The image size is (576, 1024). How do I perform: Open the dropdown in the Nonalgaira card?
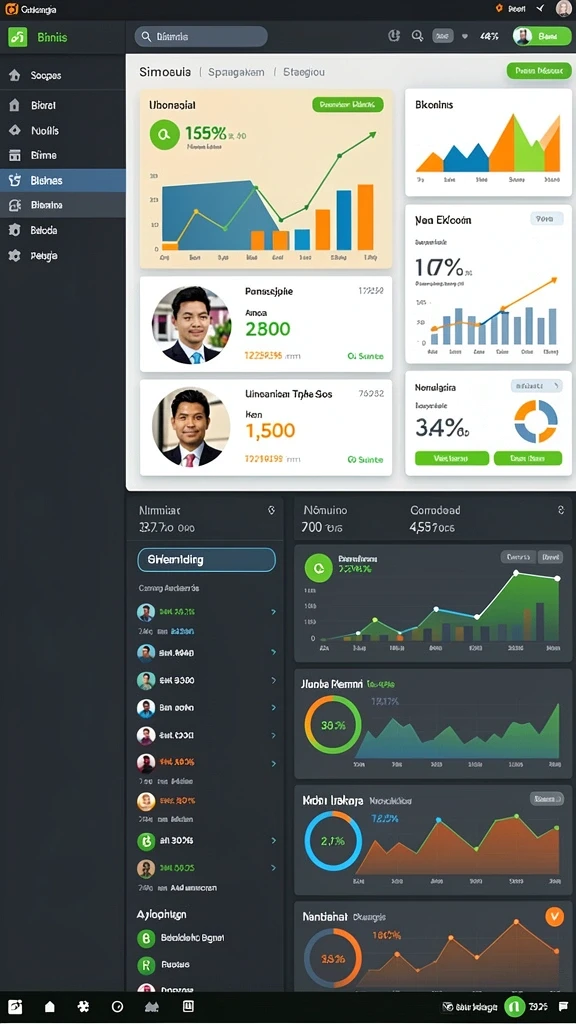pyautogui.click(x=536, y=386)
